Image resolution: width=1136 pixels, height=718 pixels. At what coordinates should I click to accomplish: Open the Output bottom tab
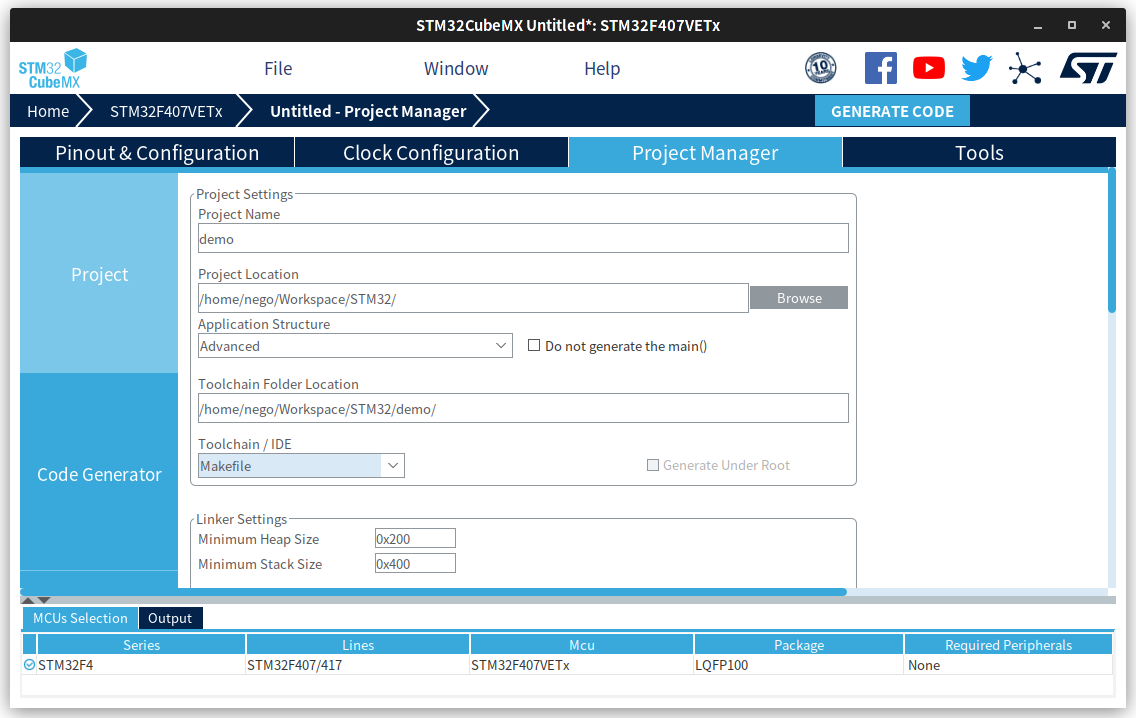coord(170,618)
